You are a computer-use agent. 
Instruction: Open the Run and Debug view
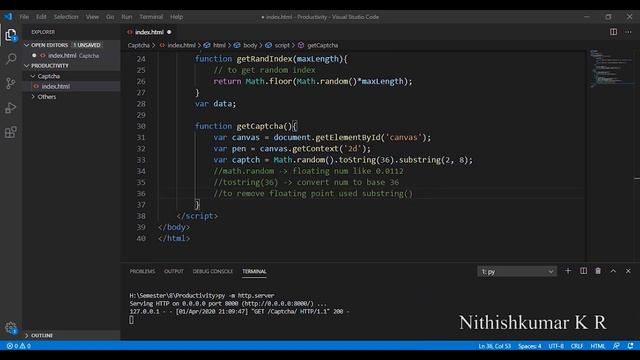(11, 108)
